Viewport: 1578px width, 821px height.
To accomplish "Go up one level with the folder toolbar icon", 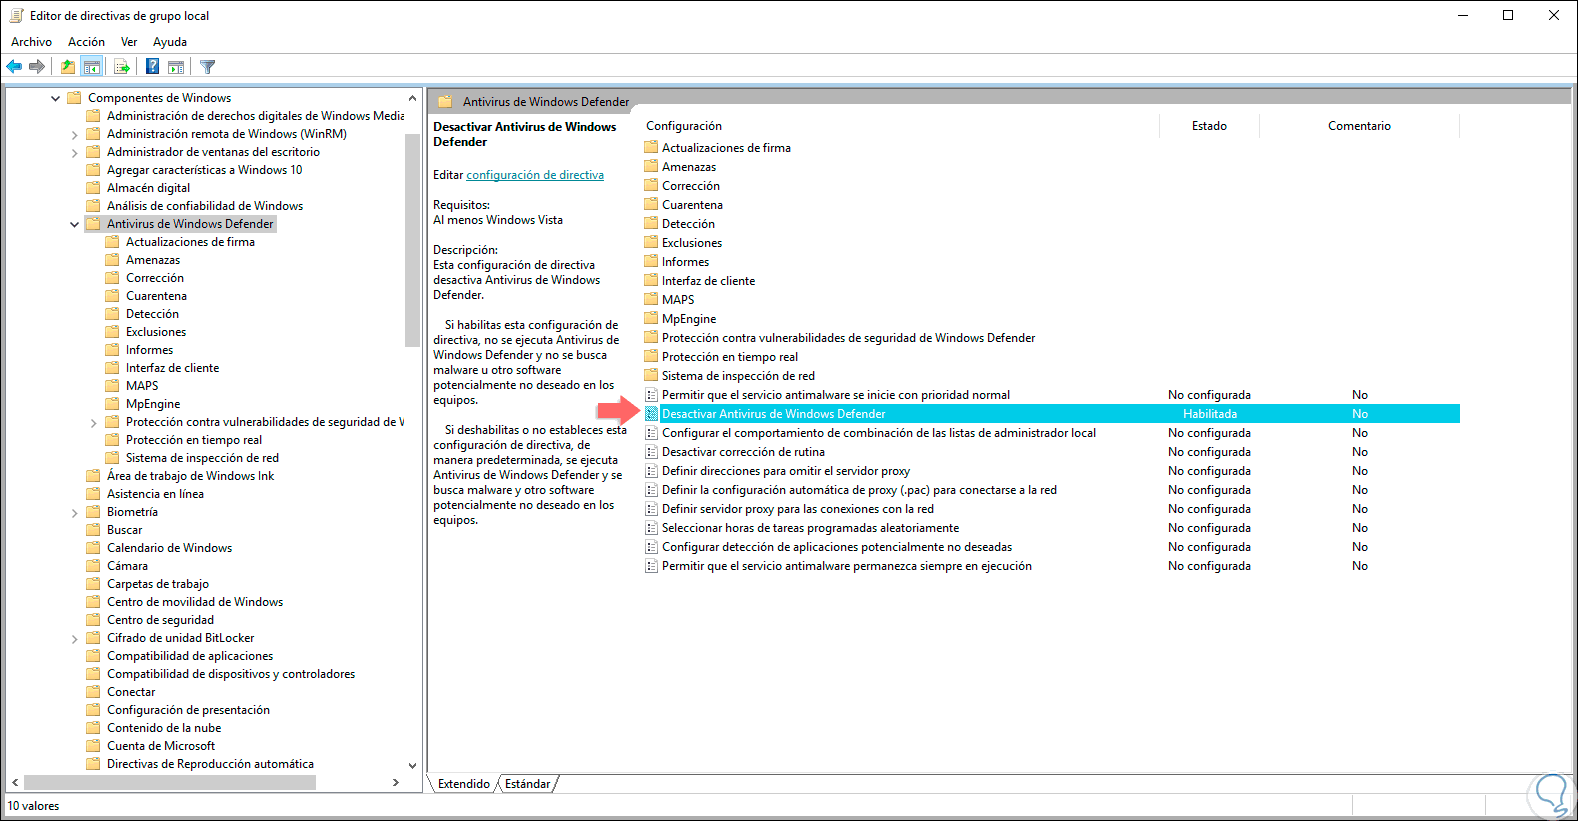I will pyautogui.click(x=68, y=67).
